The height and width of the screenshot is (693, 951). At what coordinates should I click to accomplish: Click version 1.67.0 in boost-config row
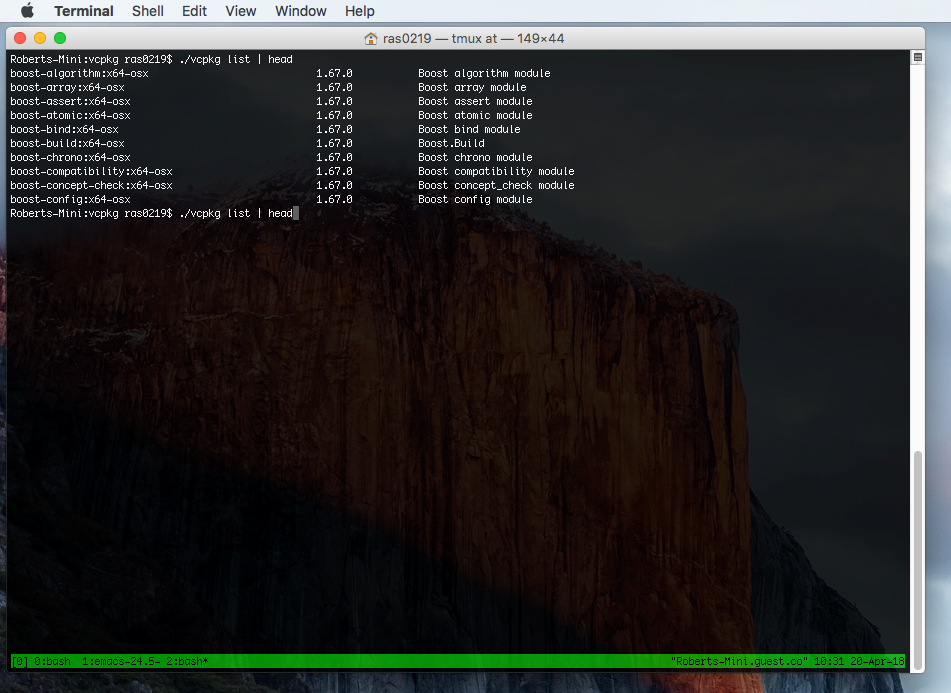pyautogui.click(x=334, y=199)
